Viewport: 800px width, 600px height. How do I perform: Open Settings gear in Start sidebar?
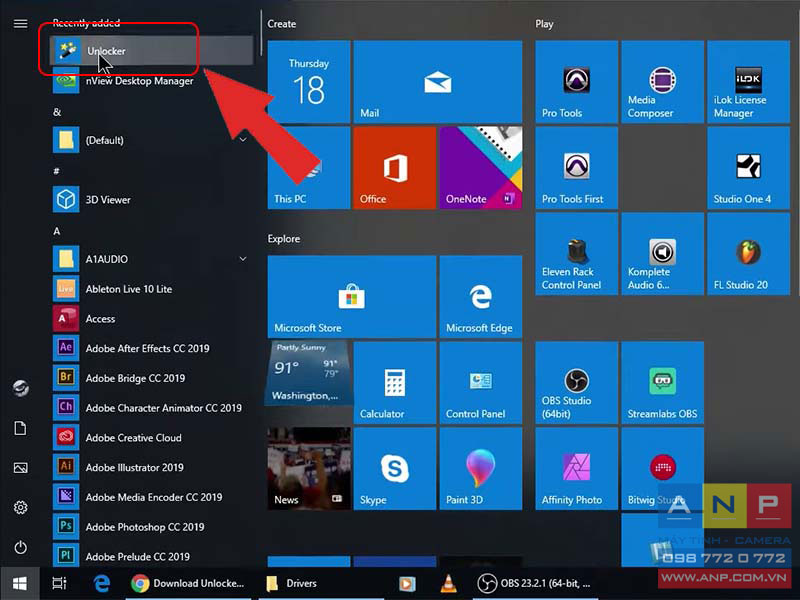[x=20, y=507]
